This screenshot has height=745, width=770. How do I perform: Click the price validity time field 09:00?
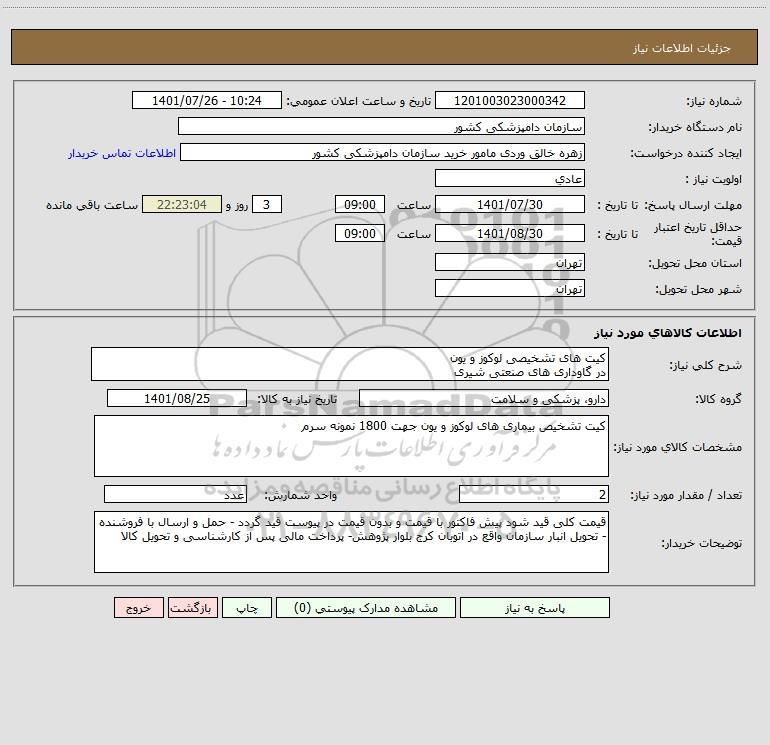pos(359,233)
